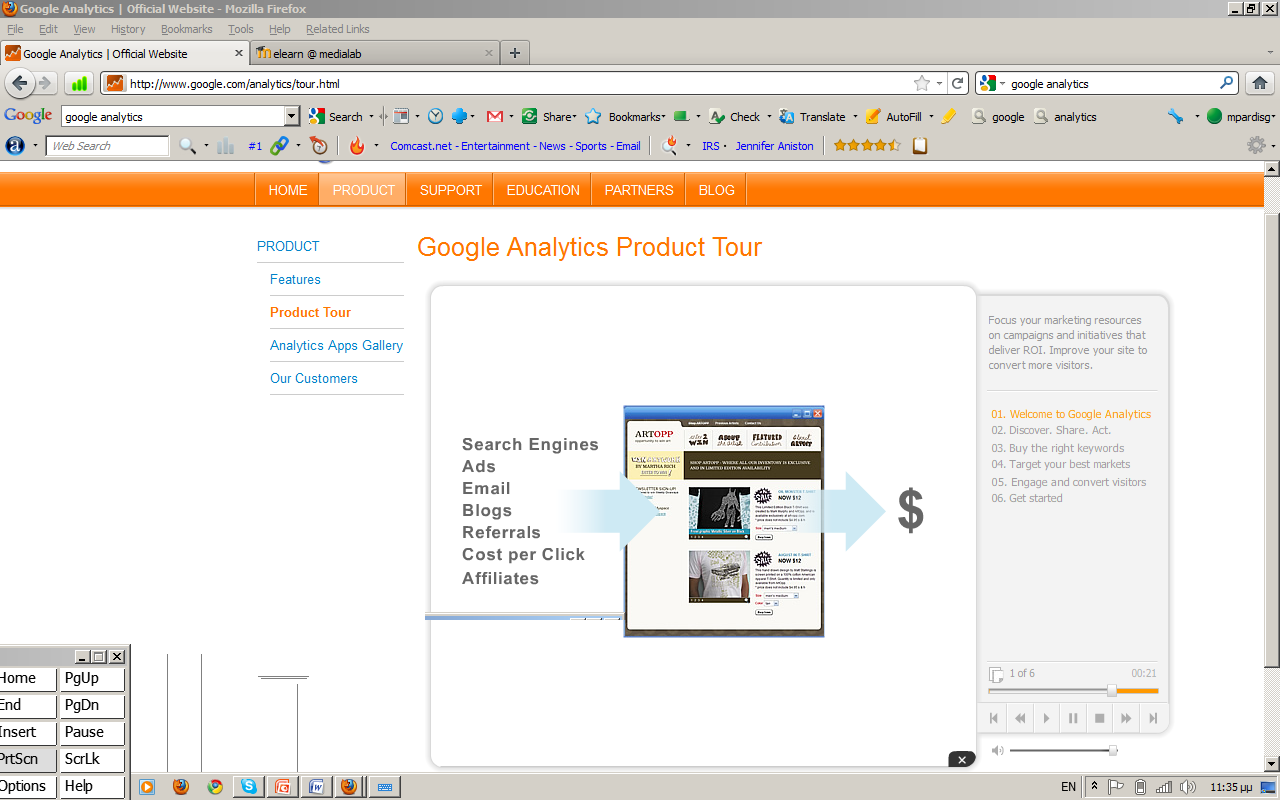
Task: Click the tour progress slider thumb
Action: coord(1112,690)
